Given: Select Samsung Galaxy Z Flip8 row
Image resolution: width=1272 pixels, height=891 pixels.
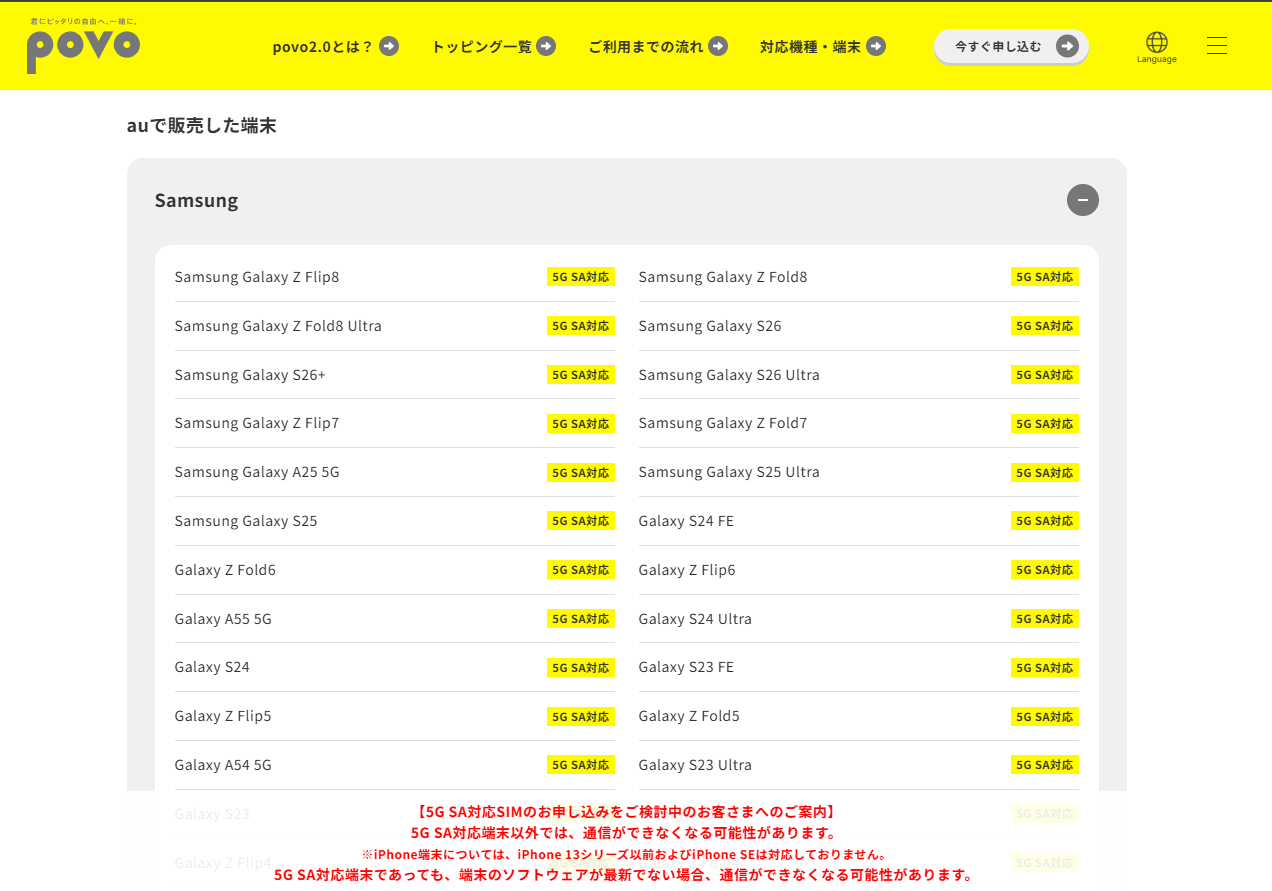Looking at the screenshot, I should pyautogui.click(x=395, y=277).
